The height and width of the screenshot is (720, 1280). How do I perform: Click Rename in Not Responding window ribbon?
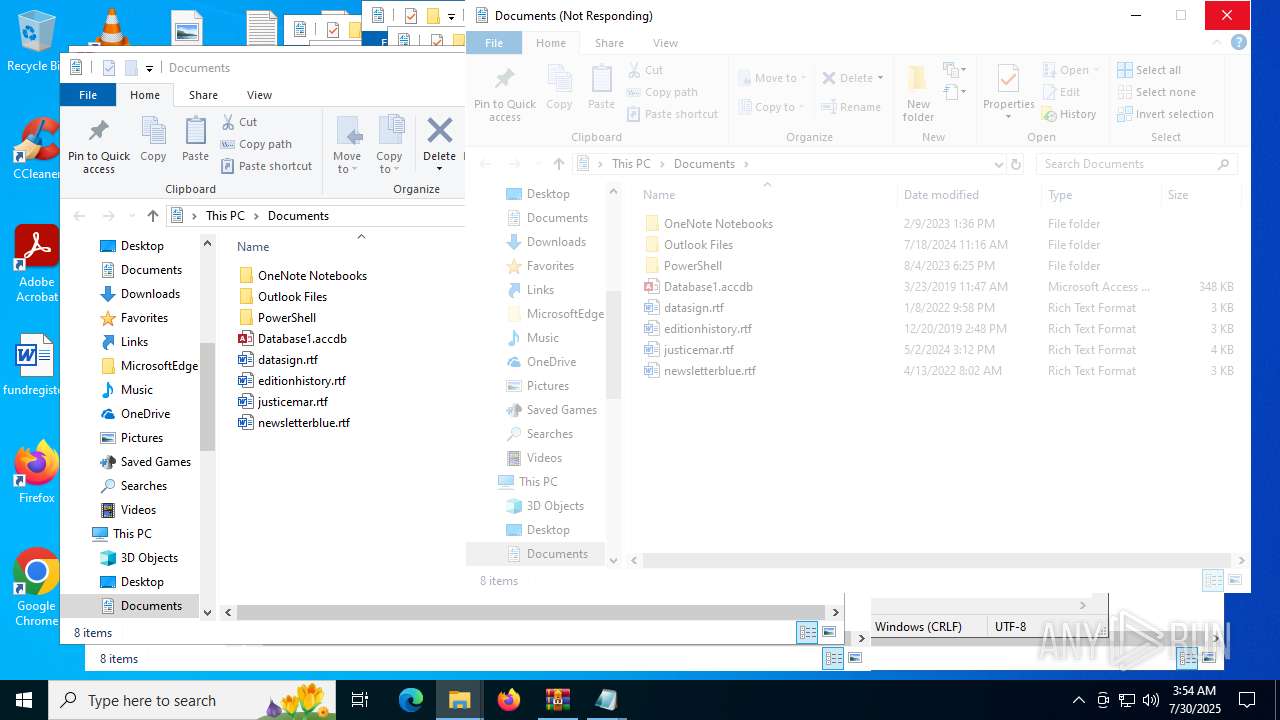851,107
